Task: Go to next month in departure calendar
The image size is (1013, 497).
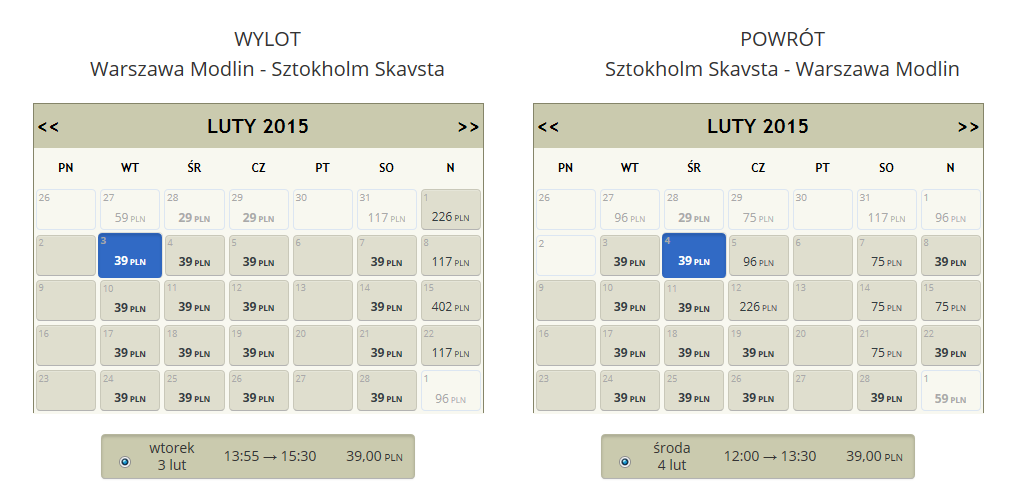Action: (468, 127)
